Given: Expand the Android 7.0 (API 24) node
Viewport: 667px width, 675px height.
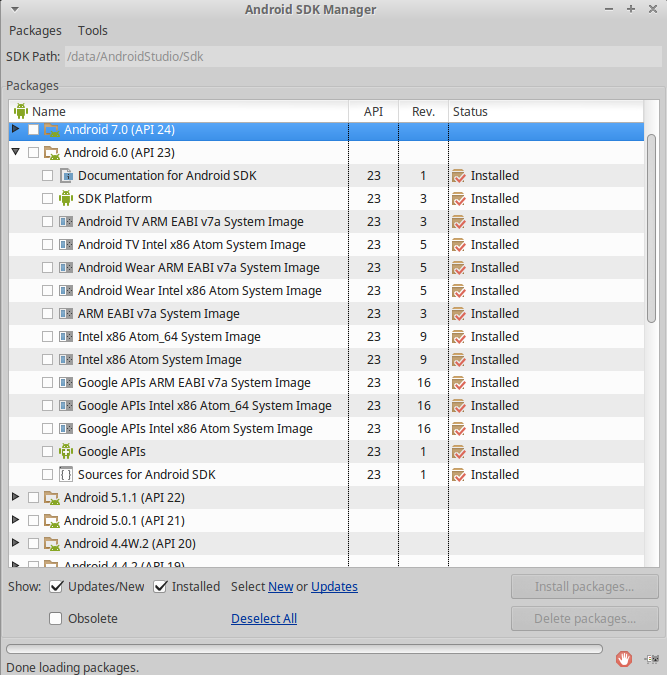Looking at the screenshot, I should [x=16, y=128].
